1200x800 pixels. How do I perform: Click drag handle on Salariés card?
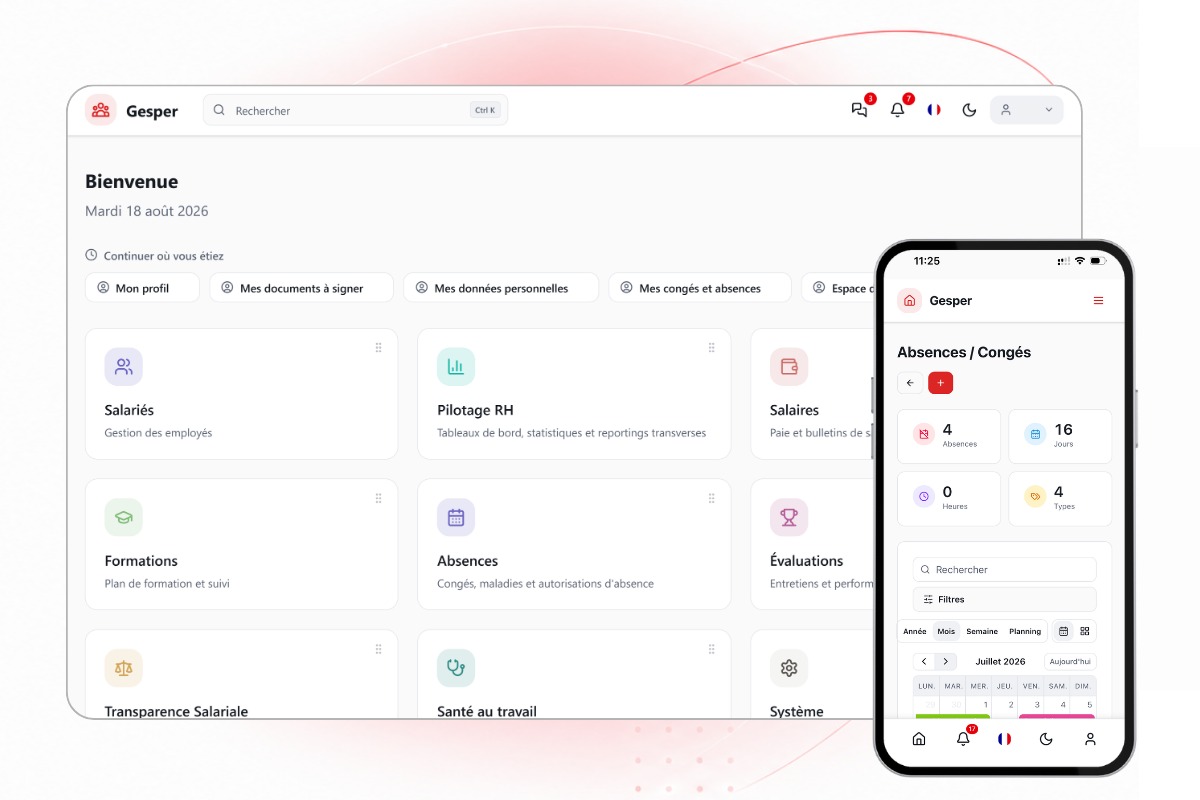(x=378, y=348)
